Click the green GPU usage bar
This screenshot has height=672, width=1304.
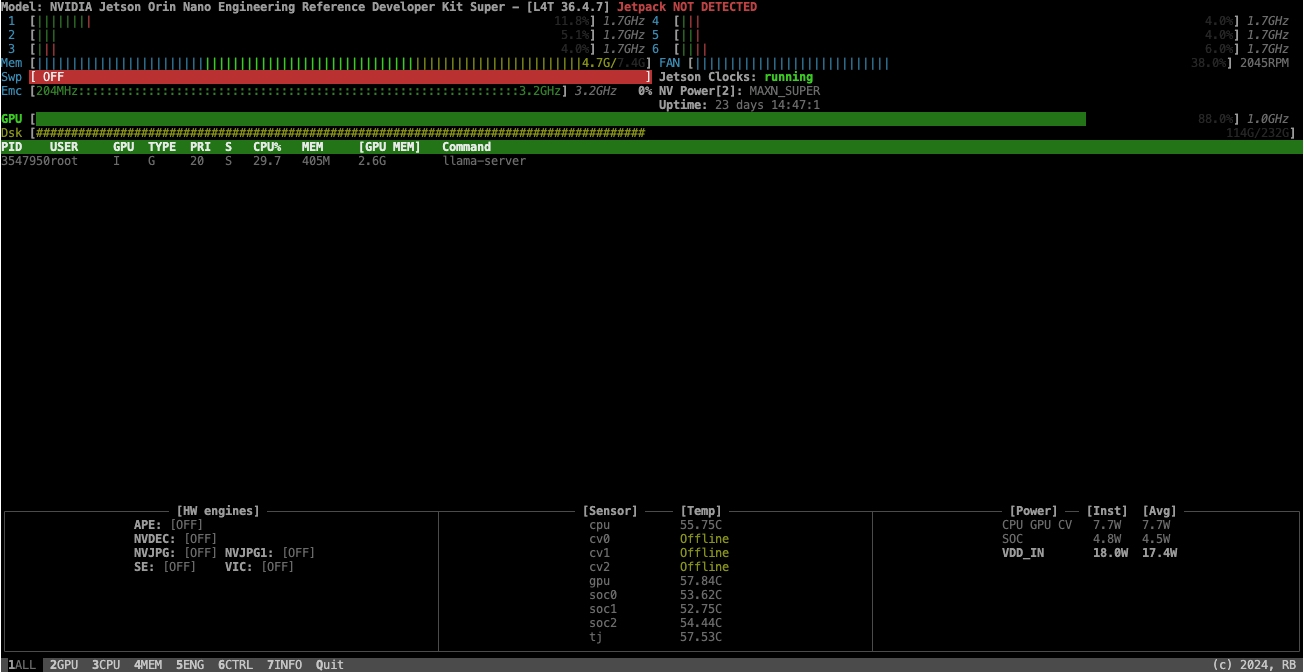click(560, 119)
